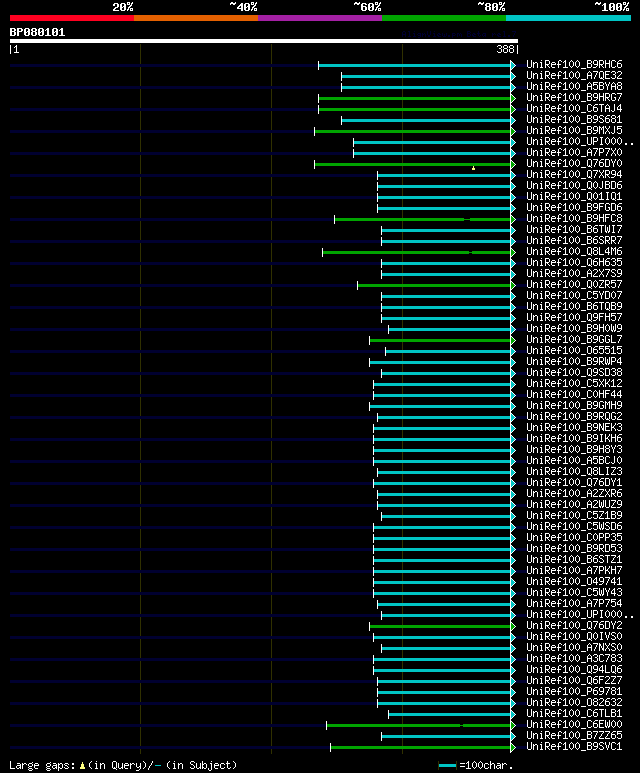Open hit UniRef100_B9RWP4
This screenshot has width=640, height=773.
click(x=574, y=361)
